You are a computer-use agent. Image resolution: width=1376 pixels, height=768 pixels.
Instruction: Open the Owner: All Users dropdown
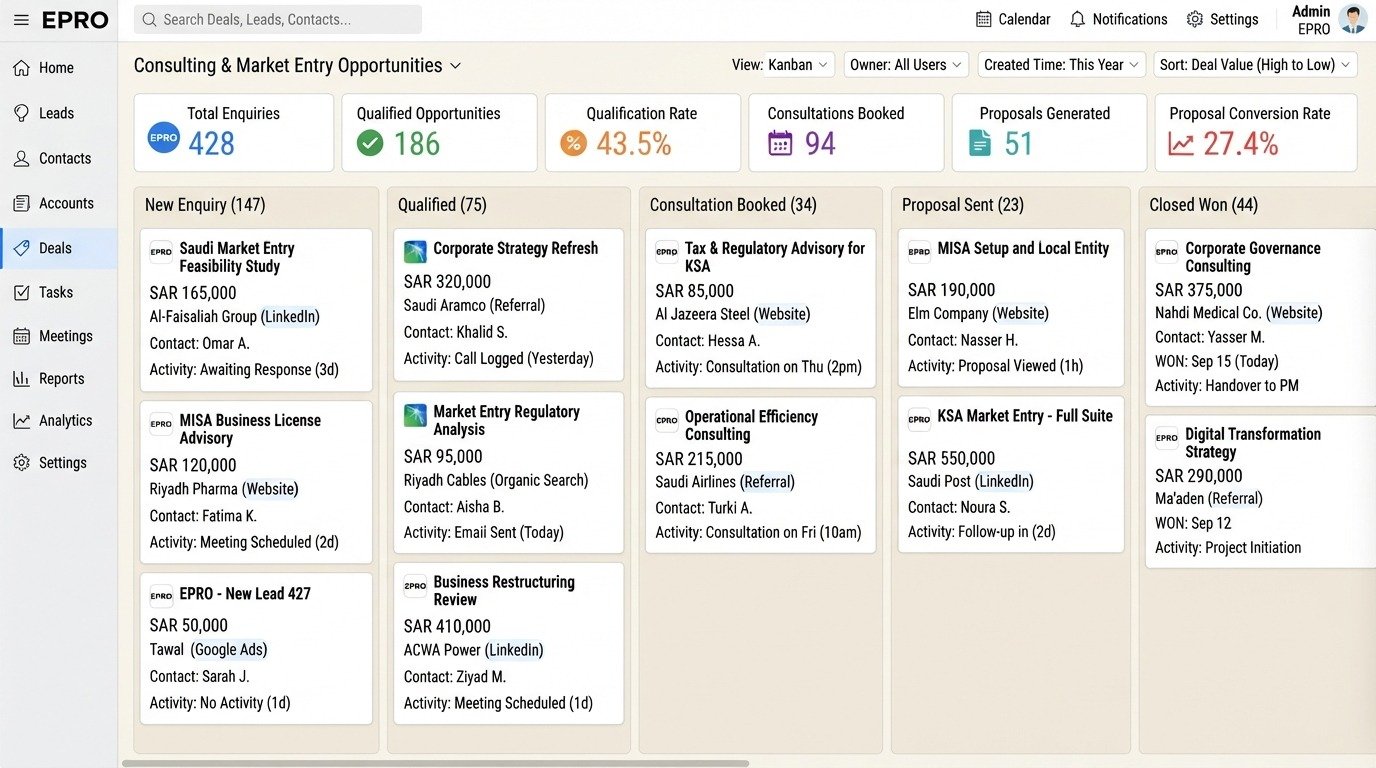click(x=906, y=65)
